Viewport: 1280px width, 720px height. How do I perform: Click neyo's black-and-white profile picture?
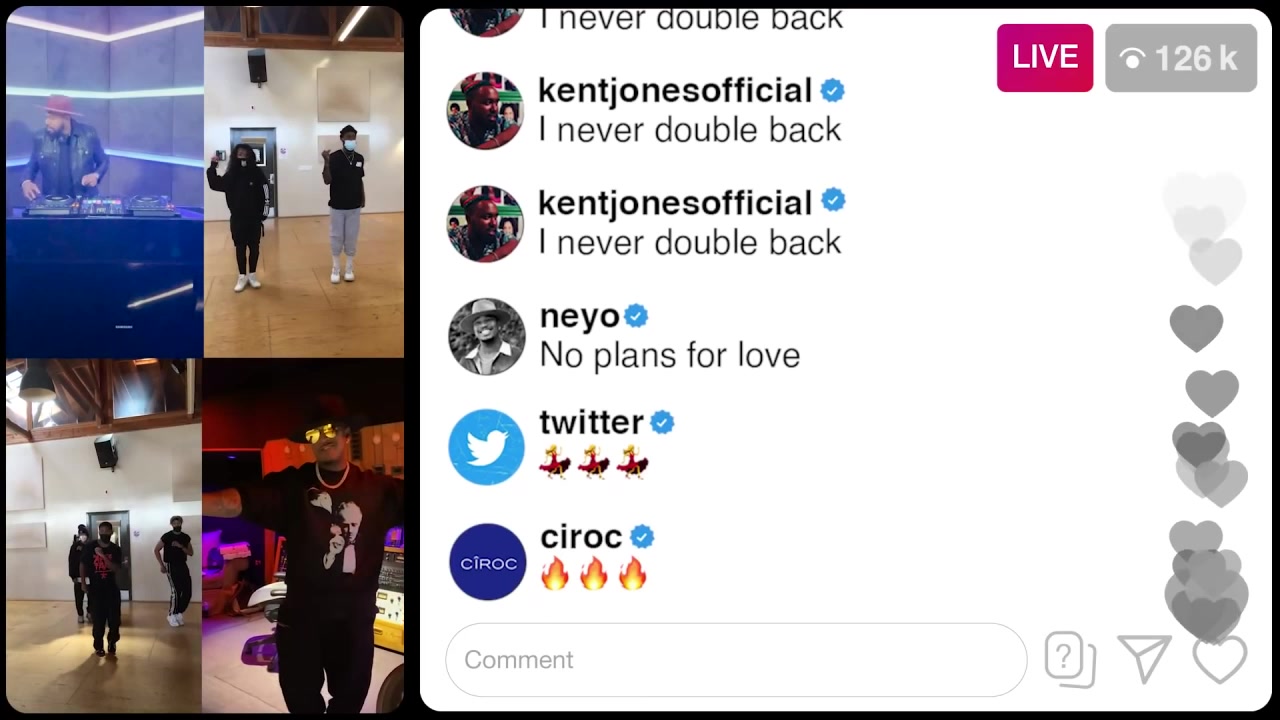pyautogui.click(x=487, y=336)
